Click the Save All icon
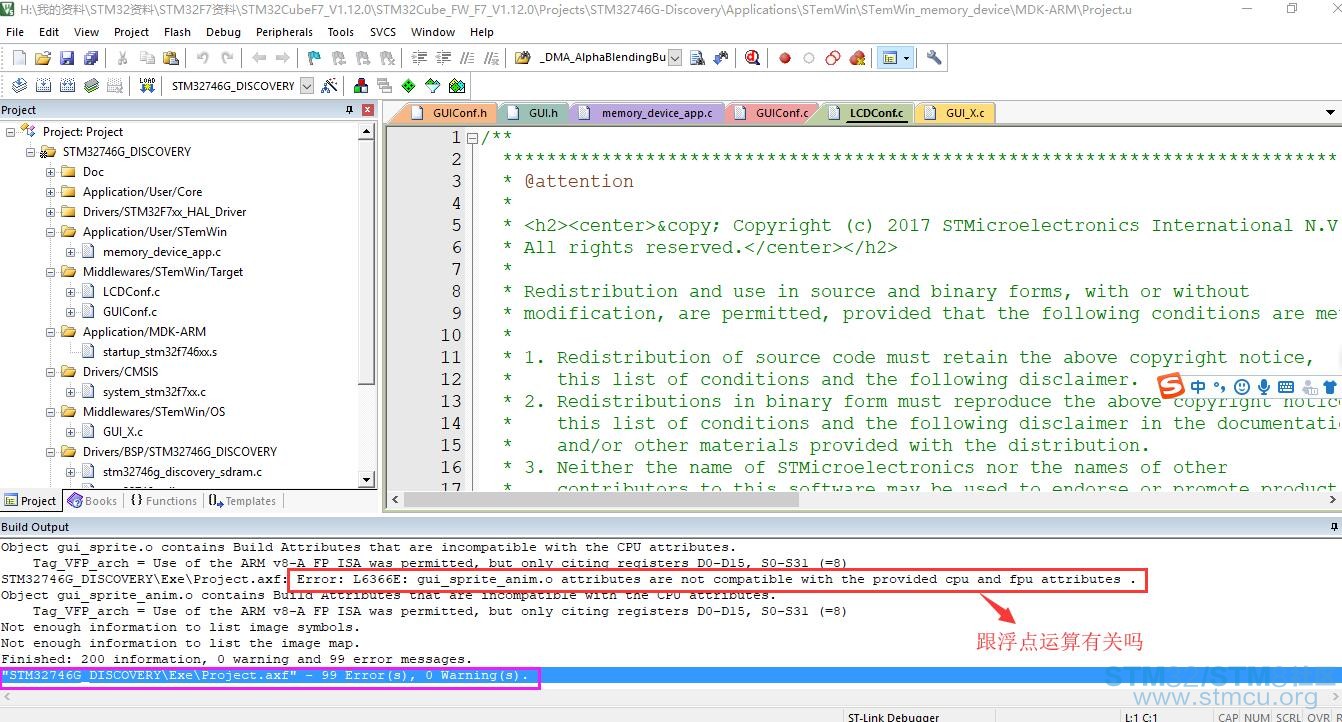The width and height of the screenshot is (1342, 722). click(x=91, y=58)
